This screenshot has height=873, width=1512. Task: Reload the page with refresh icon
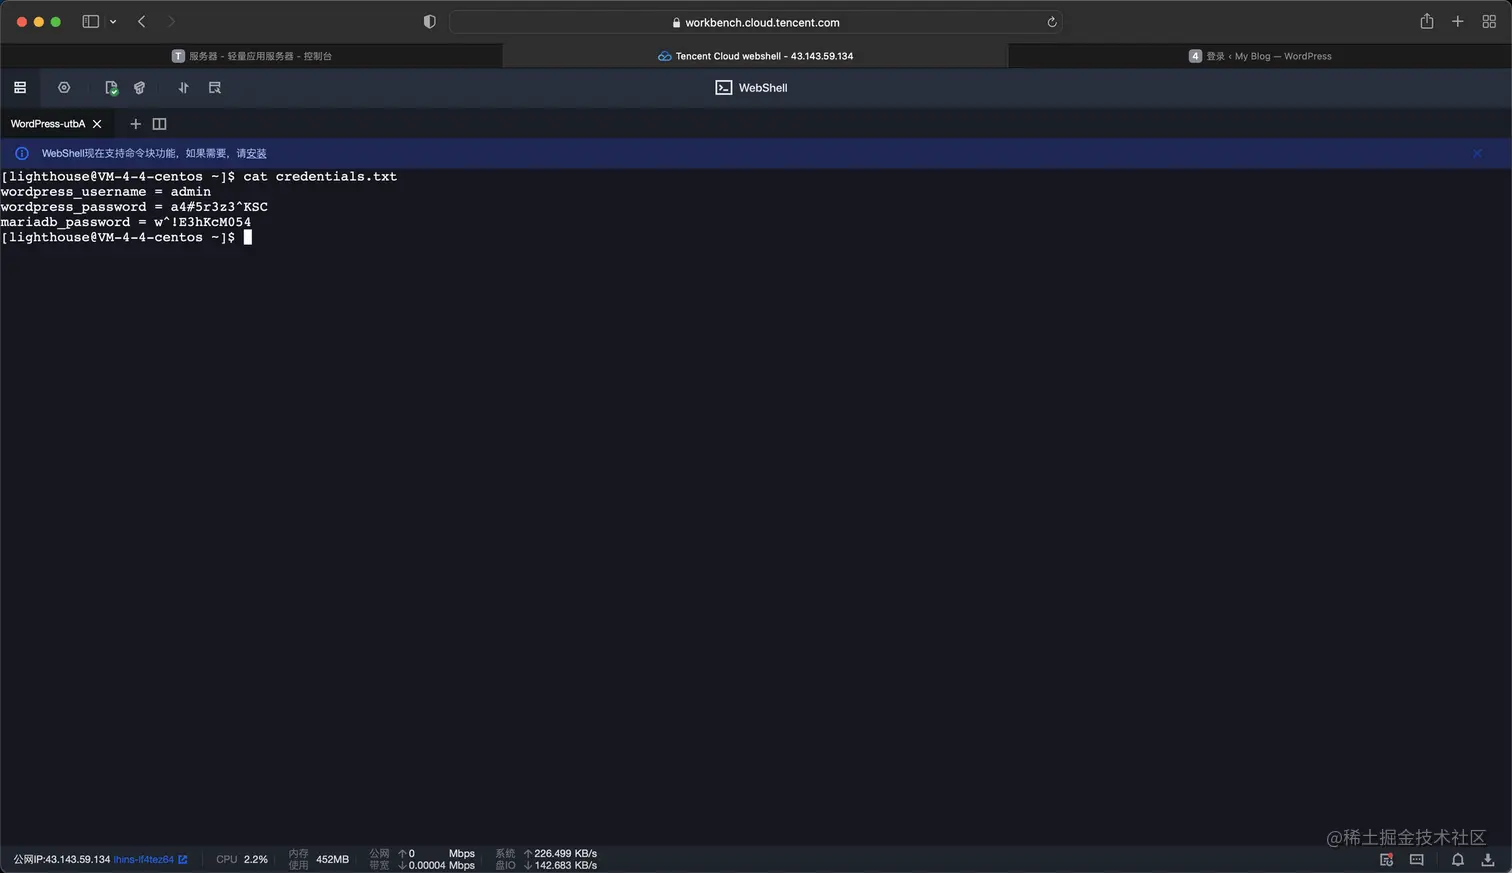(x=1051, y=22)
